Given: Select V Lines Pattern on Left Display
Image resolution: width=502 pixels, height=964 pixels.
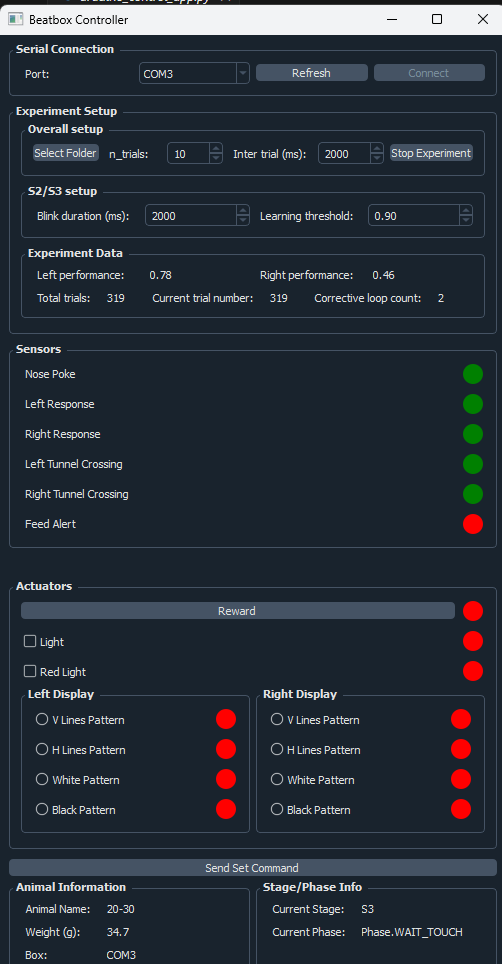Looking at the screenshot, I should coord(42,719).
